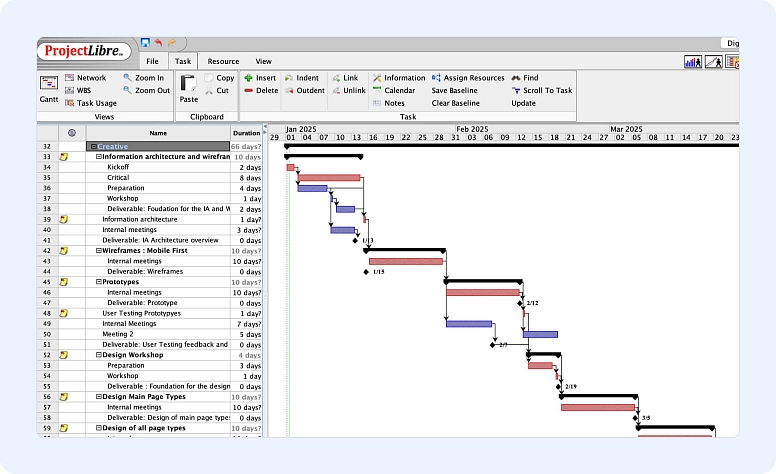Switch to Network diagram view
776x474 pixels.
point(85,78)
